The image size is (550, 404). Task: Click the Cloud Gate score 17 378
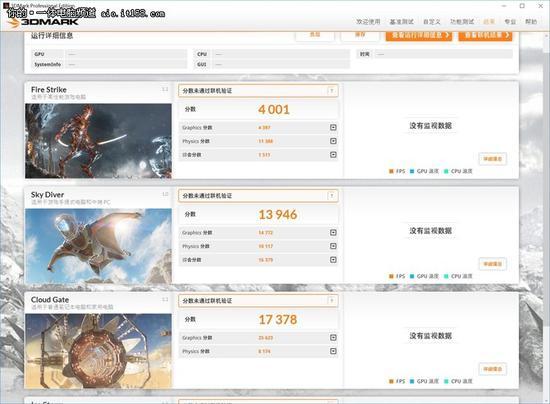[x=278, y=319]
